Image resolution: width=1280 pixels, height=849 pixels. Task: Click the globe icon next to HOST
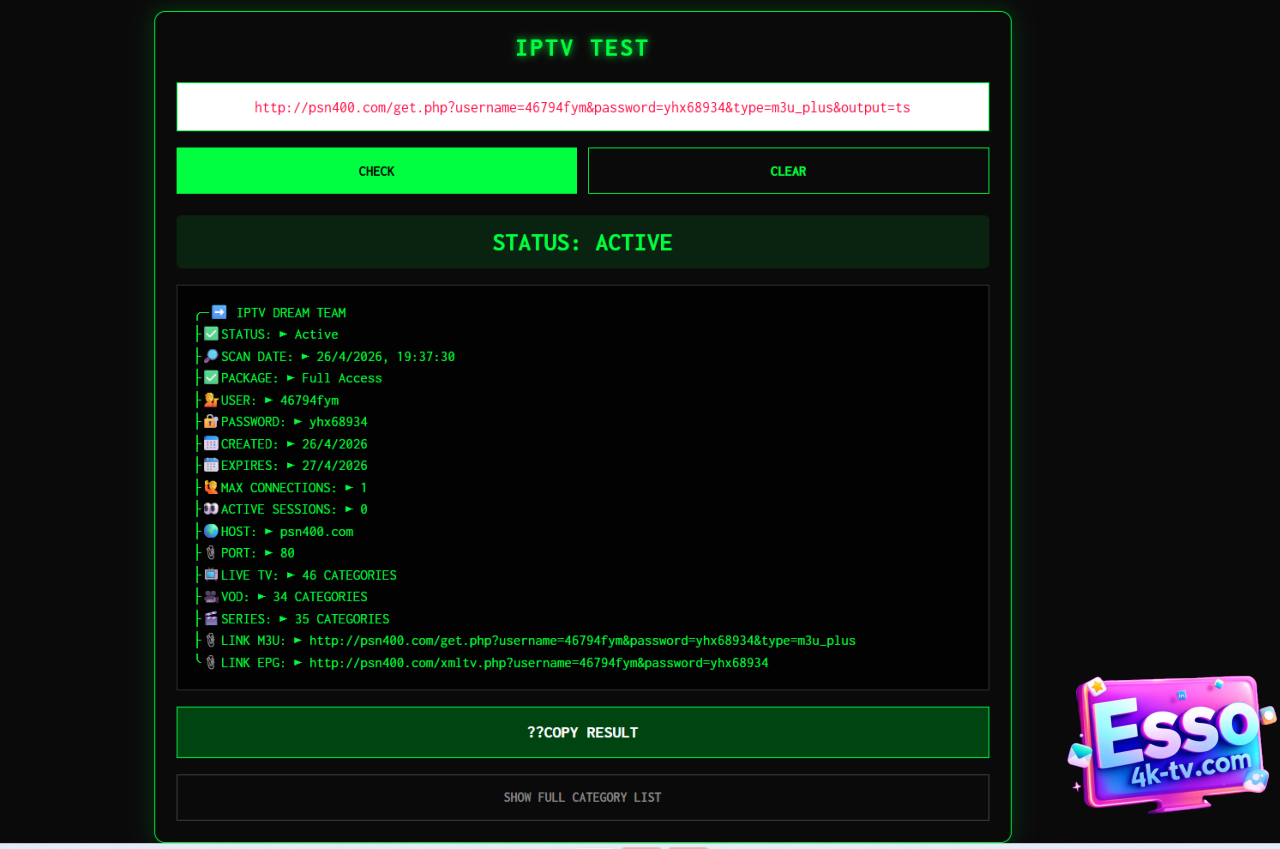(211, 531)
